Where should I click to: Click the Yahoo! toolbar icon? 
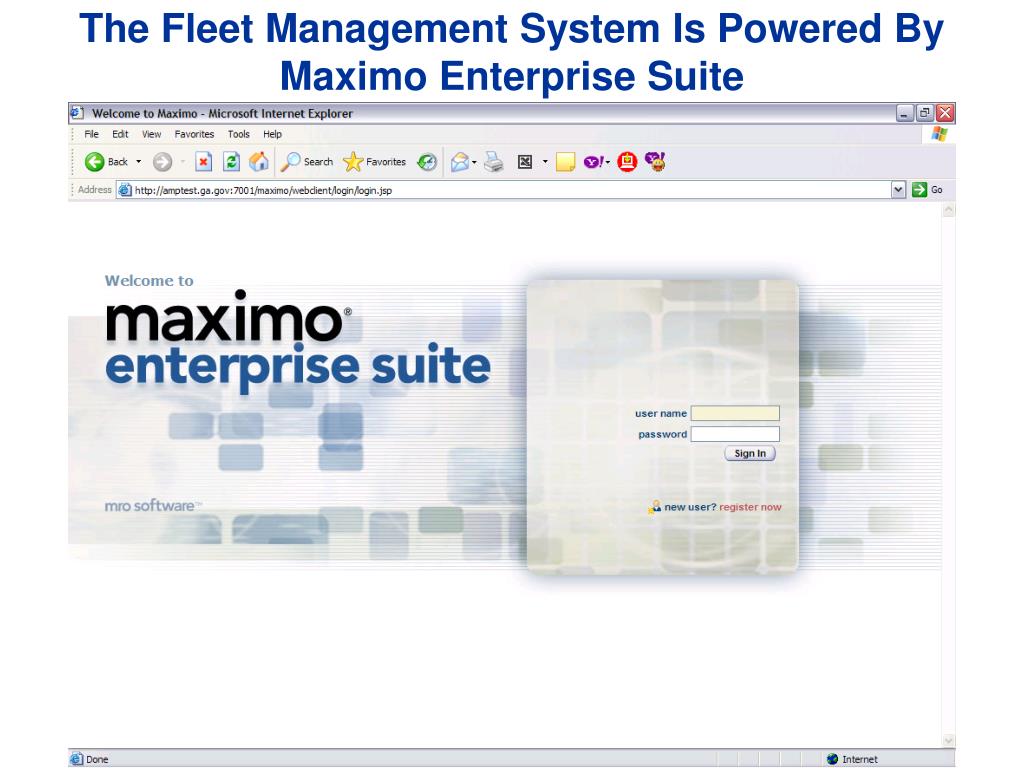(594, 161)
